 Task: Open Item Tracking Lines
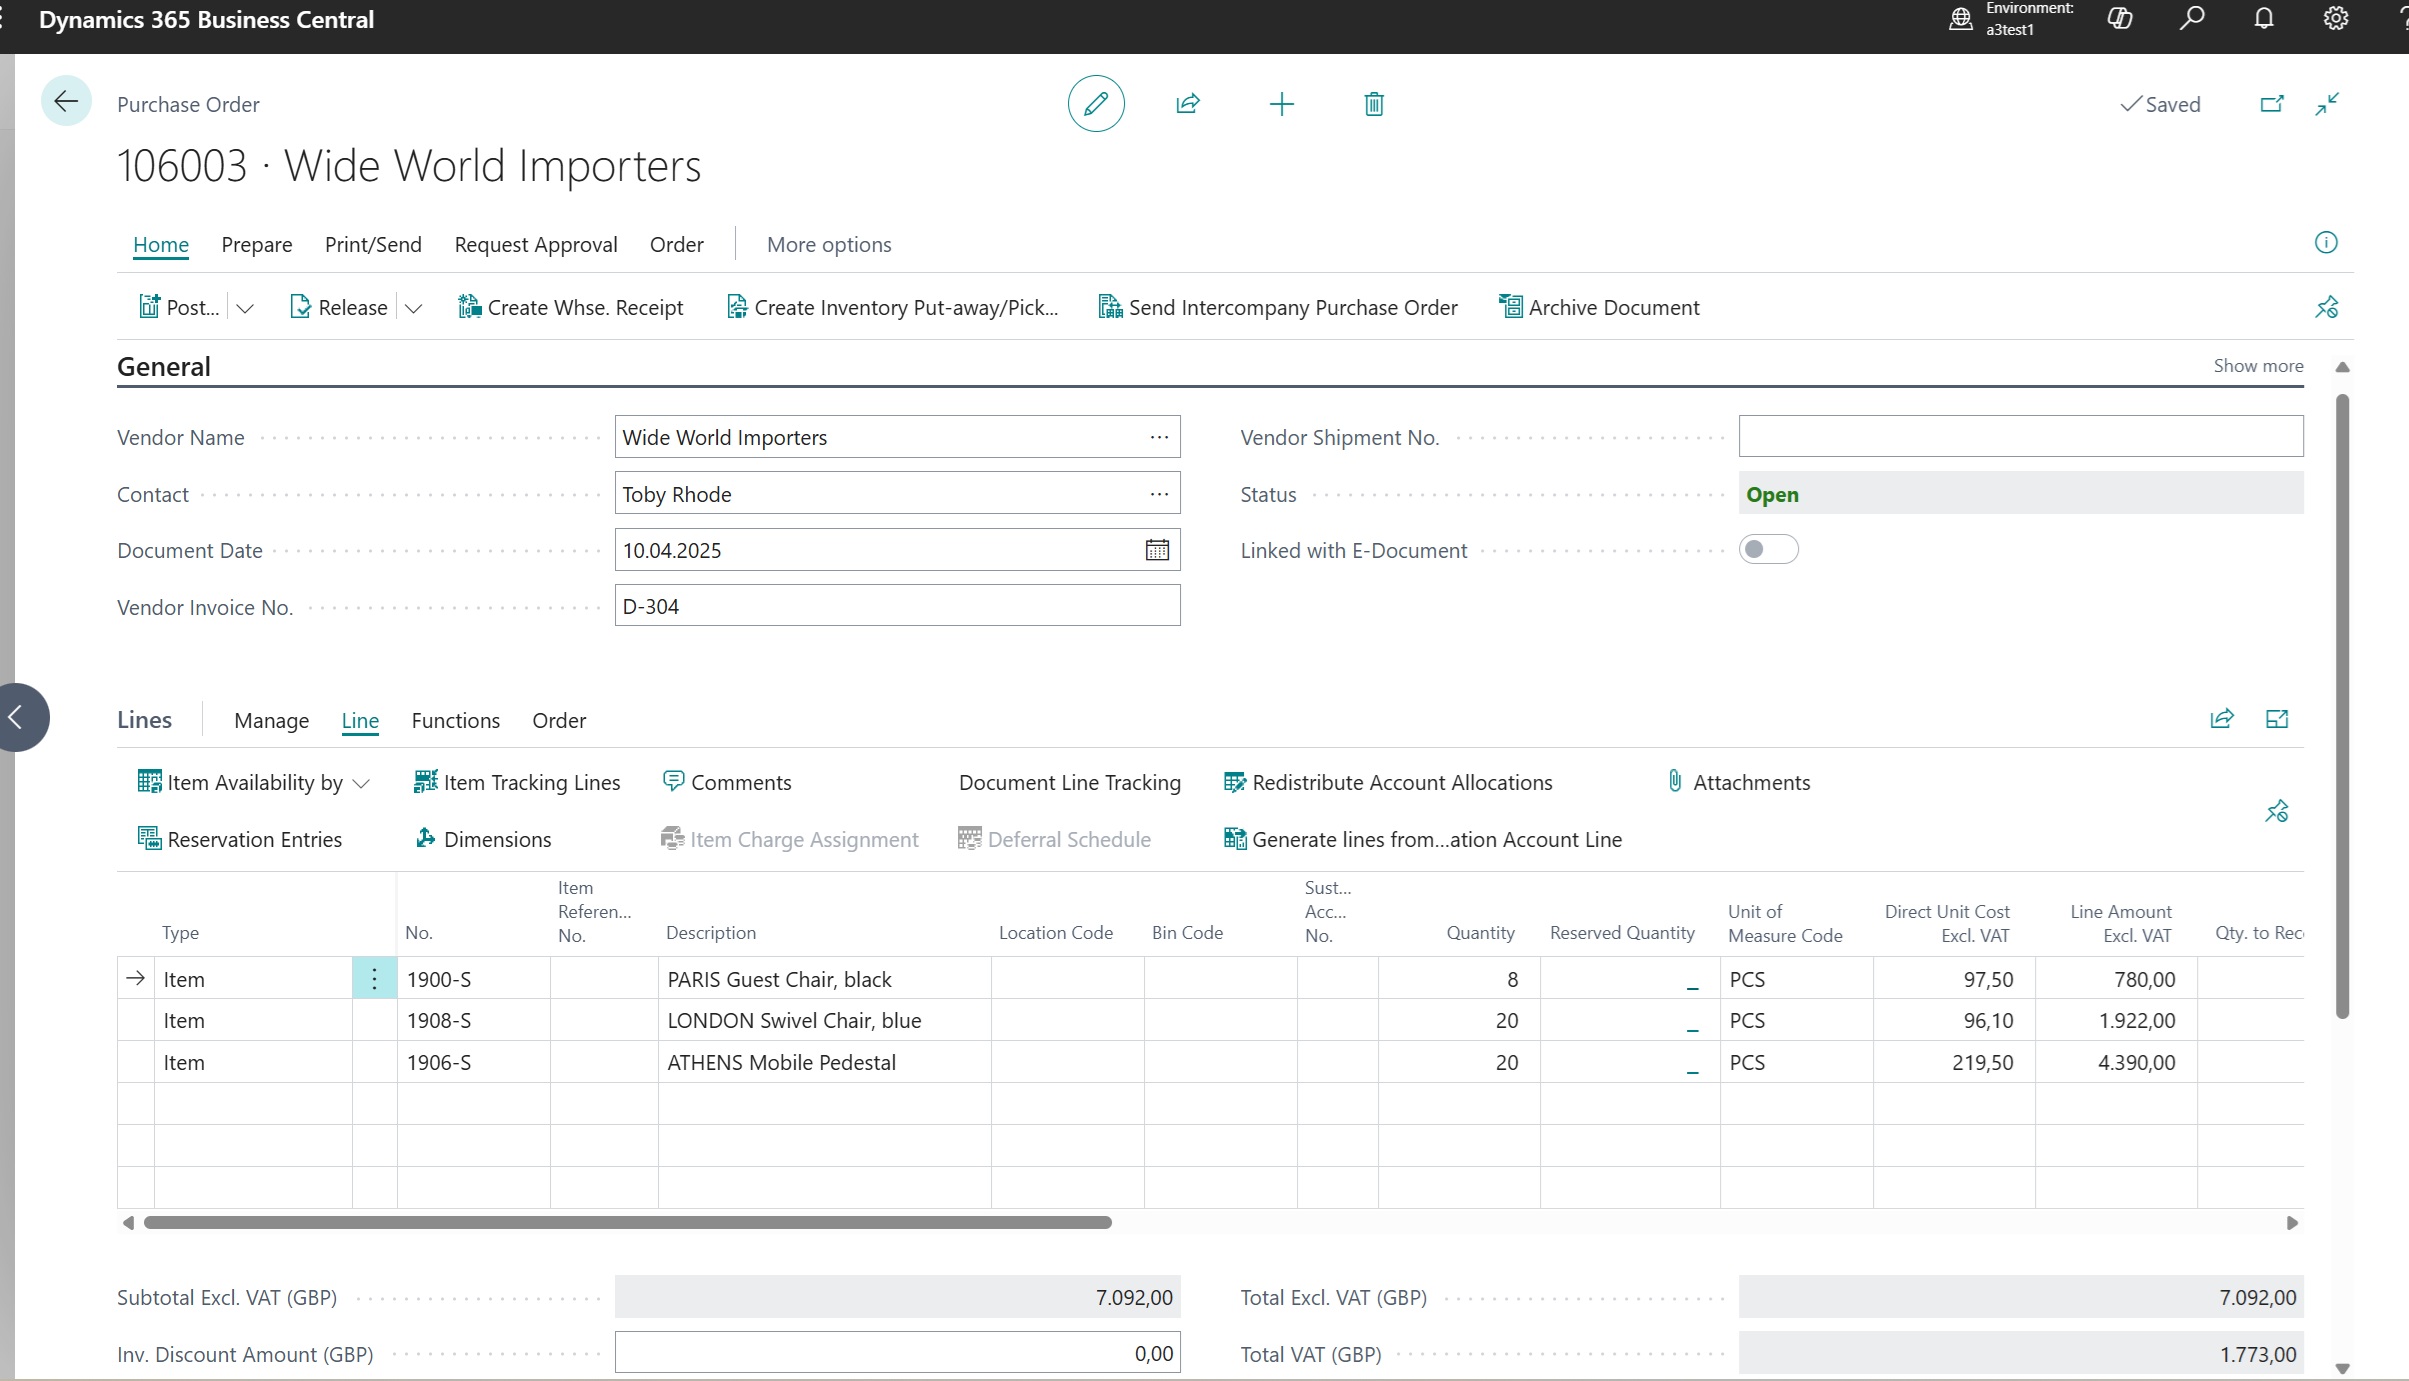pyautogui.click(x=517, y=782)
